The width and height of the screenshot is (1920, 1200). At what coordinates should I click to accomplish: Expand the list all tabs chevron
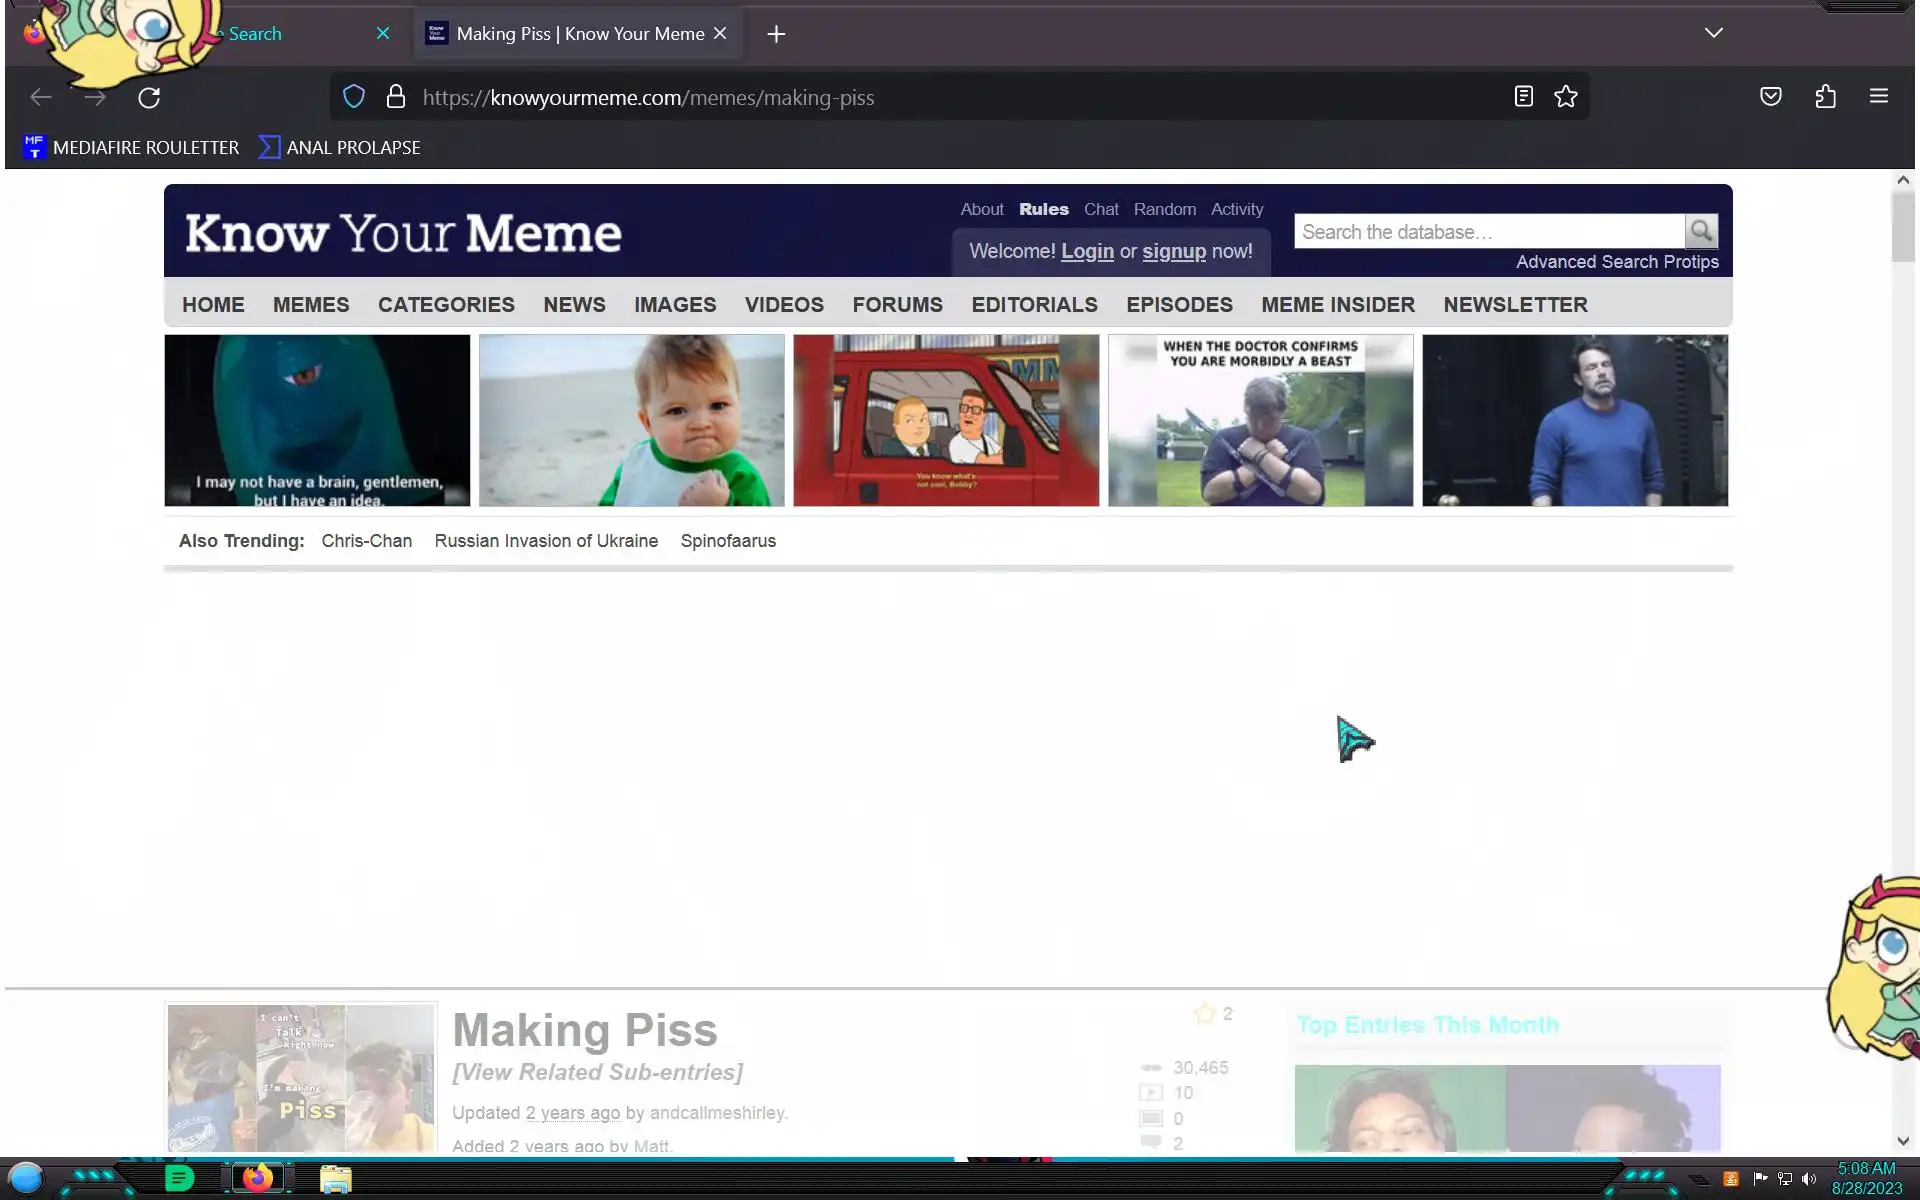1713,33
